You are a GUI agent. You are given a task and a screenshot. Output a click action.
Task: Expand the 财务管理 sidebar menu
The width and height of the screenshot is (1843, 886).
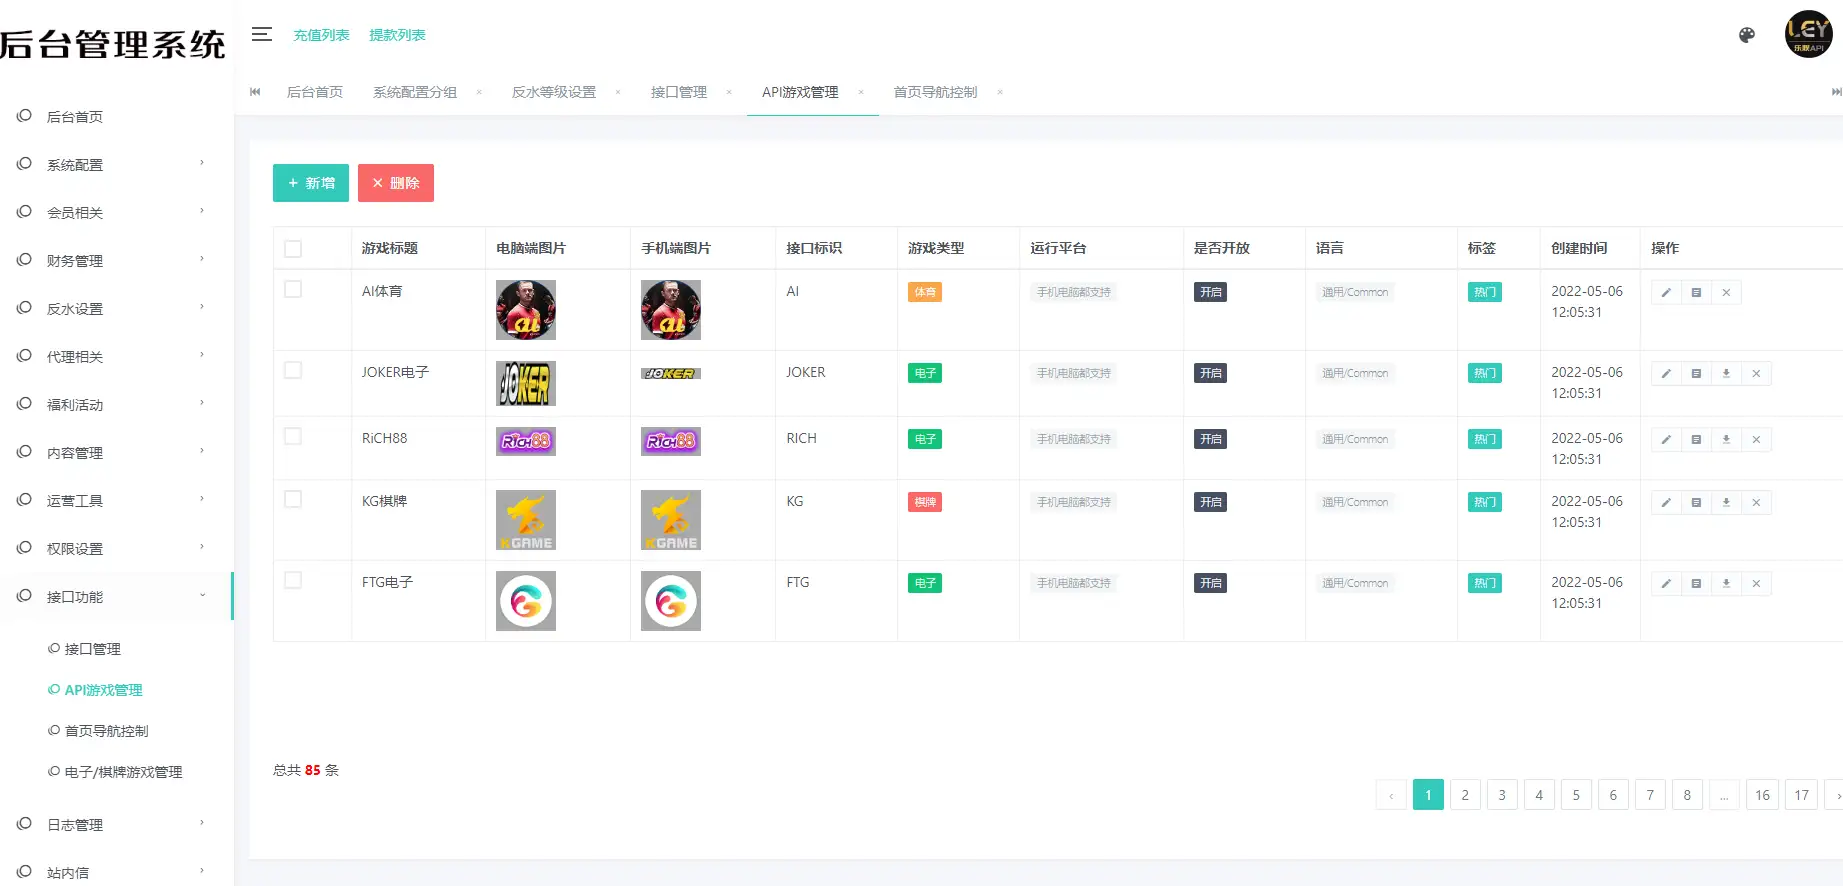coord(116,260)
